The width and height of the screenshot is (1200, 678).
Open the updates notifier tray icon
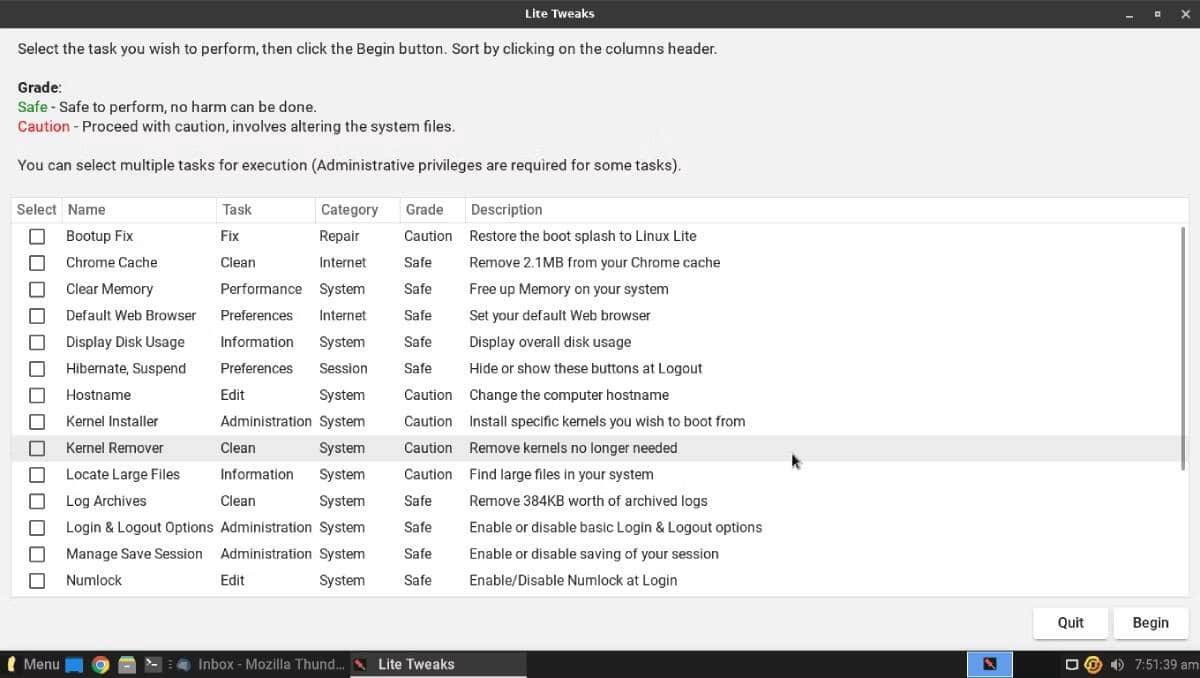(1093, 663)
